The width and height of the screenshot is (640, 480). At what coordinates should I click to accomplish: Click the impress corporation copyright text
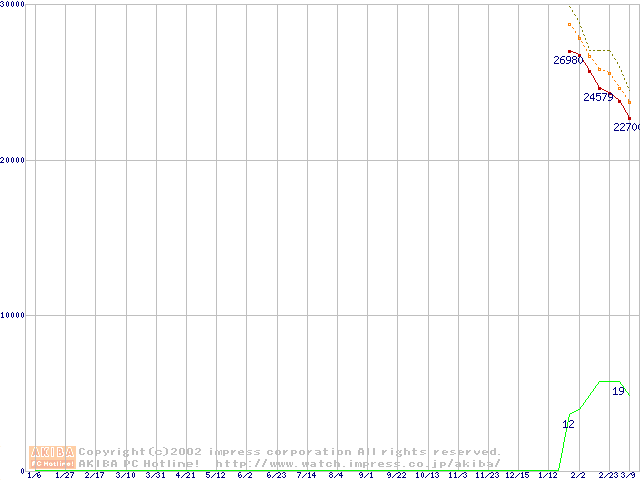tap(290, 452)
